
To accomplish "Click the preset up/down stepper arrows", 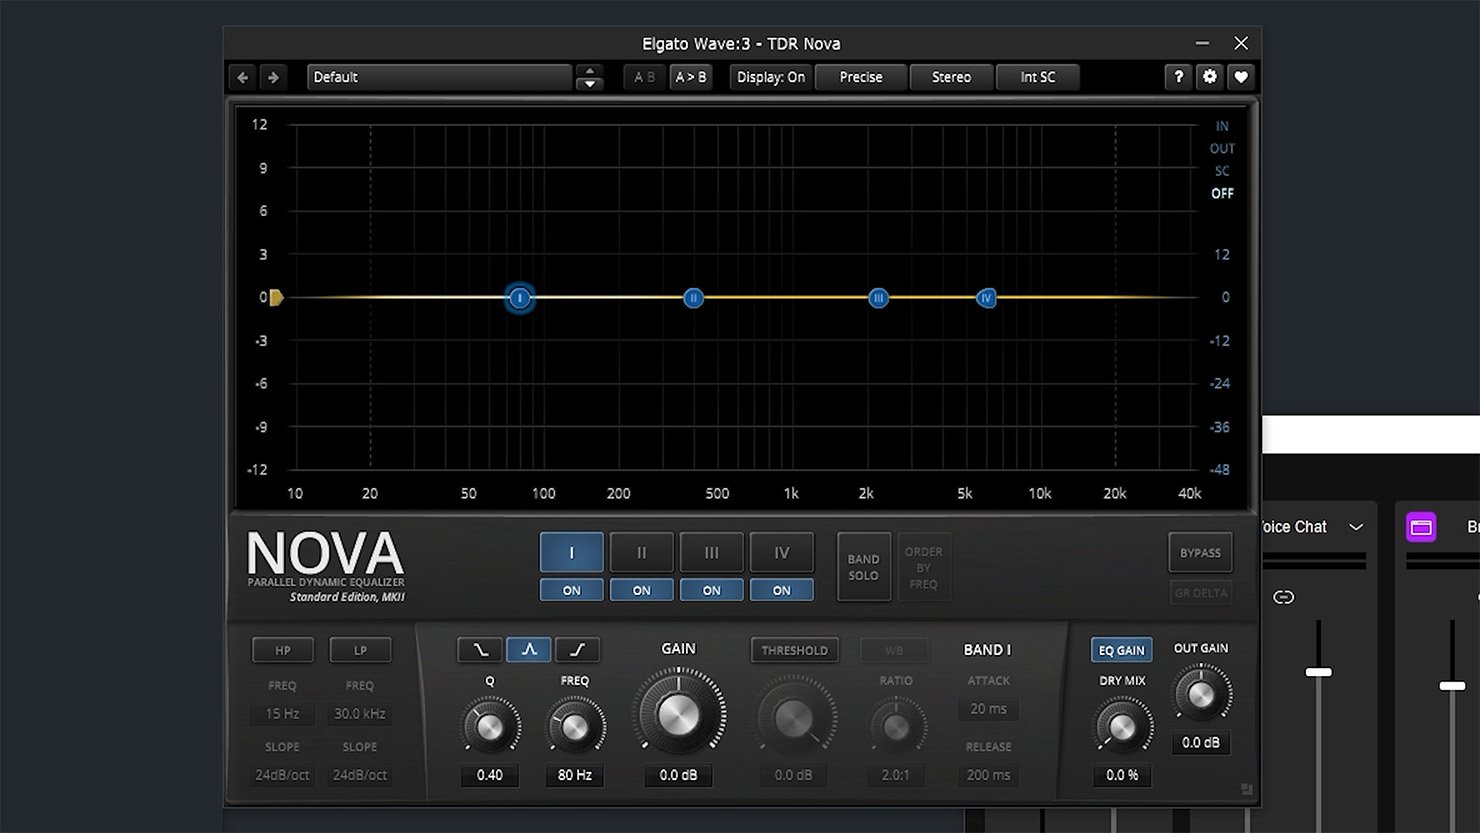I will (x=590, y=77).
